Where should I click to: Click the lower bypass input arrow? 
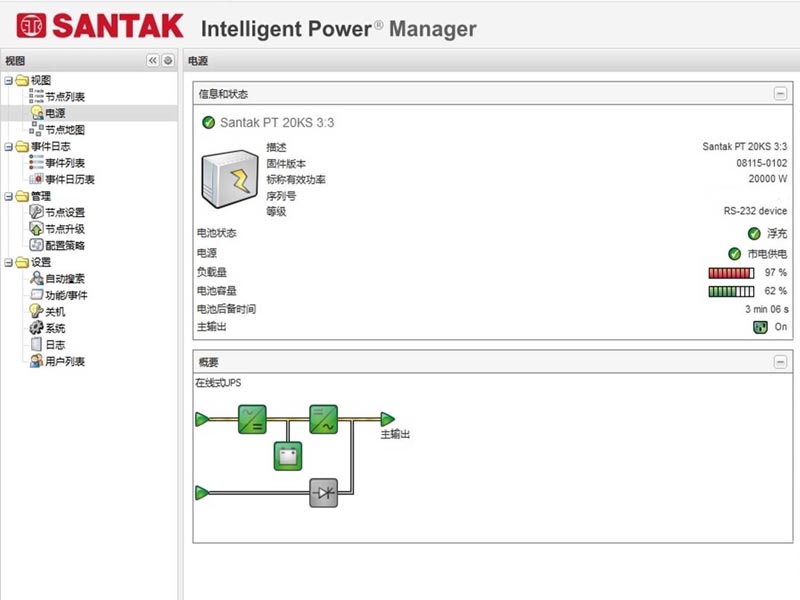tap(203, 493)
